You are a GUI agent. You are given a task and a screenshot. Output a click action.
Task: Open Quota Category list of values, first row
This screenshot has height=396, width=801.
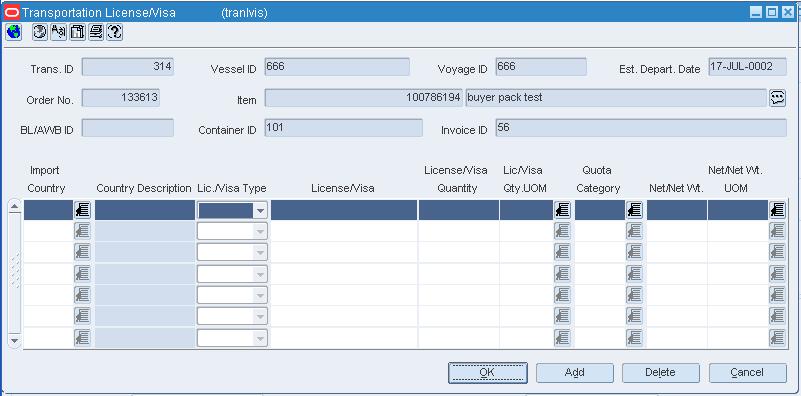pos(634,210)
